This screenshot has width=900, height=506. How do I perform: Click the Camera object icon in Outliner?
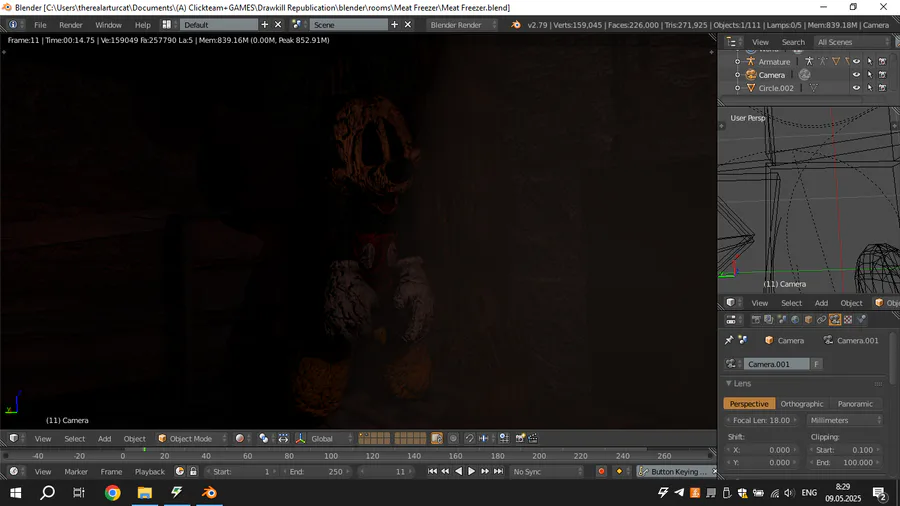[x=751, y=75]
